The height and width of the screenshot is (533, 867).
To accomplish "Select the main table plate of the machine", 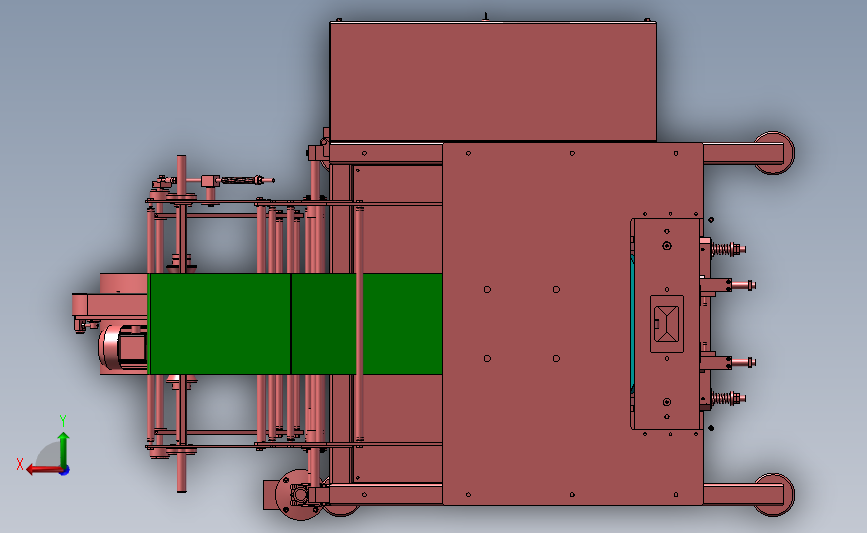I will click(x=572, y=323).
